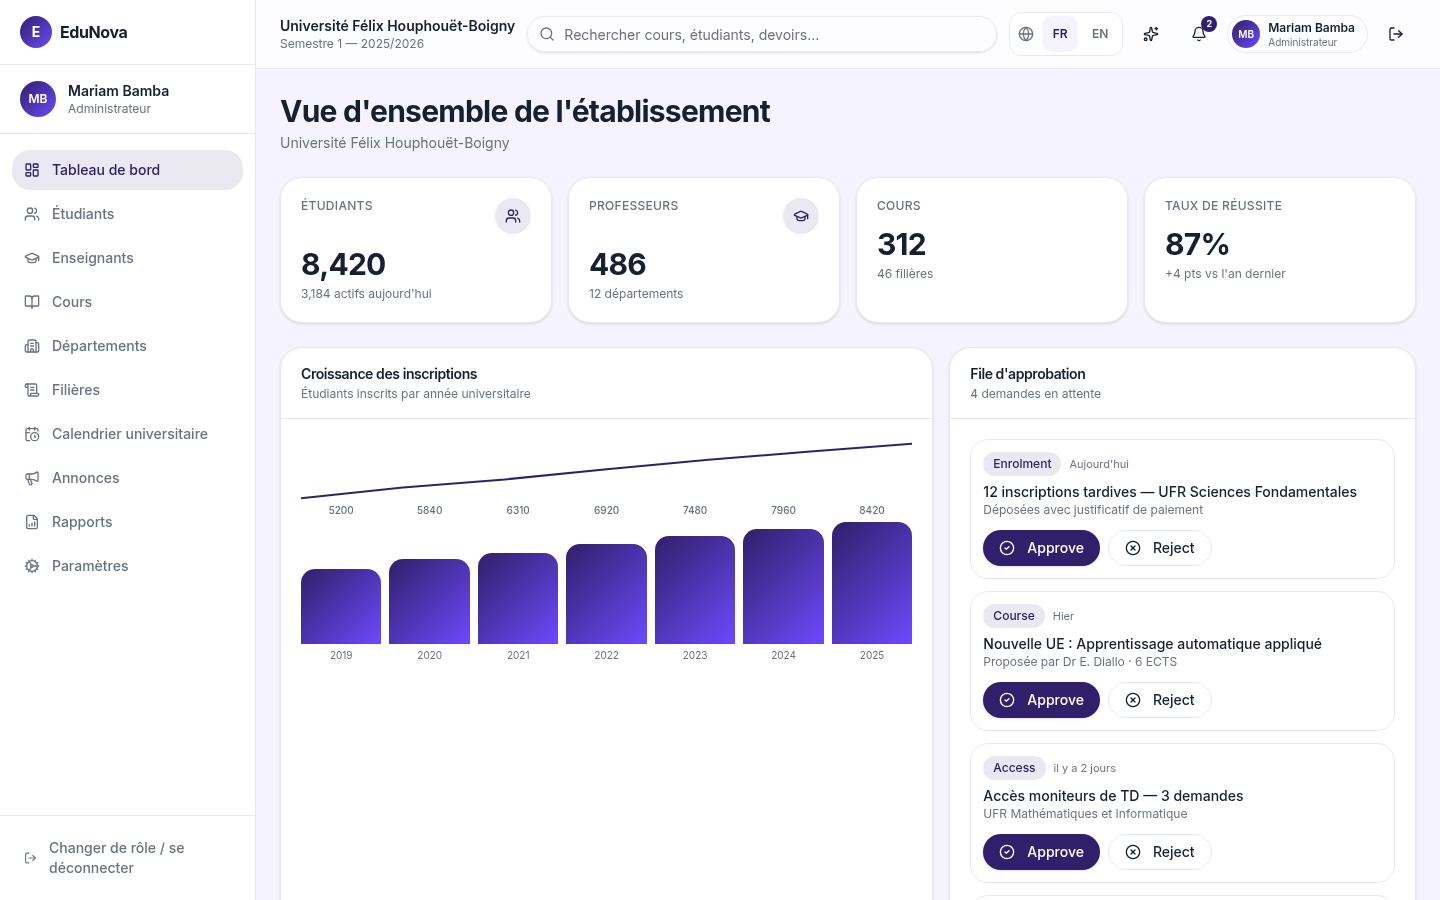Click the 2022 enrollment bar
This screenshot has height=900, width=1440.
pos(606,594)
